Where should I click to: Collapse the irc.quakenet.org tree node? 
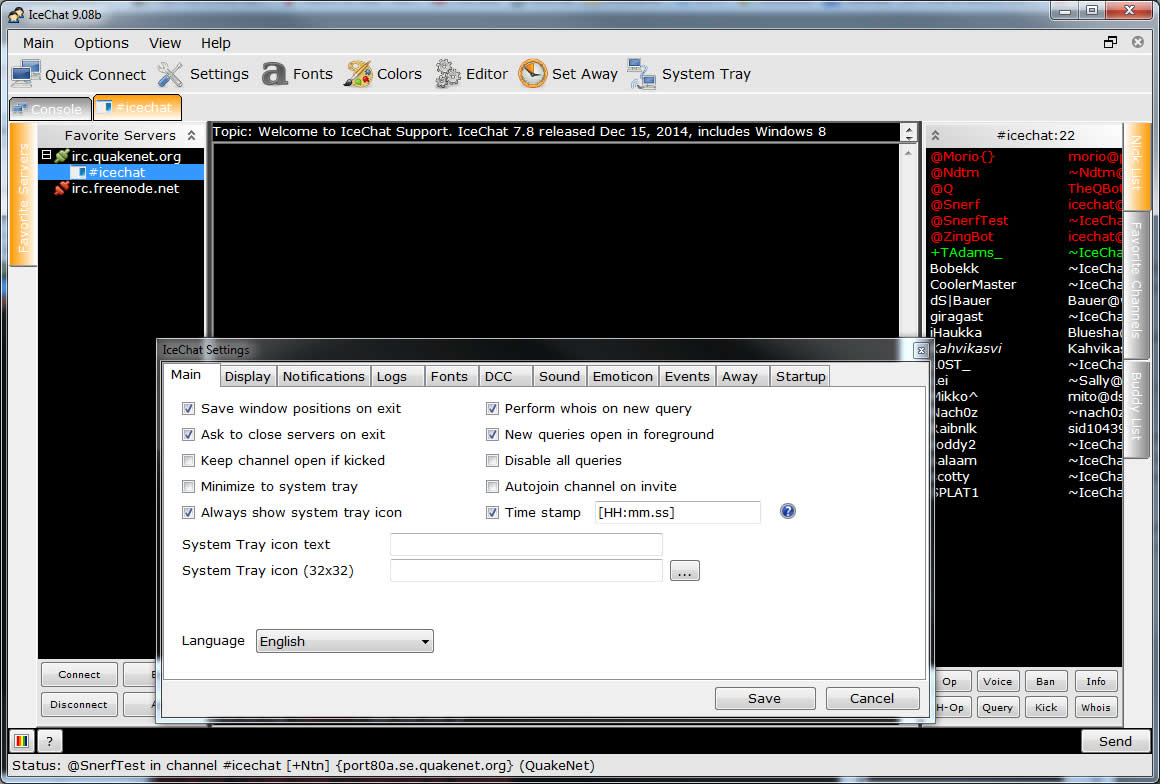46,155
